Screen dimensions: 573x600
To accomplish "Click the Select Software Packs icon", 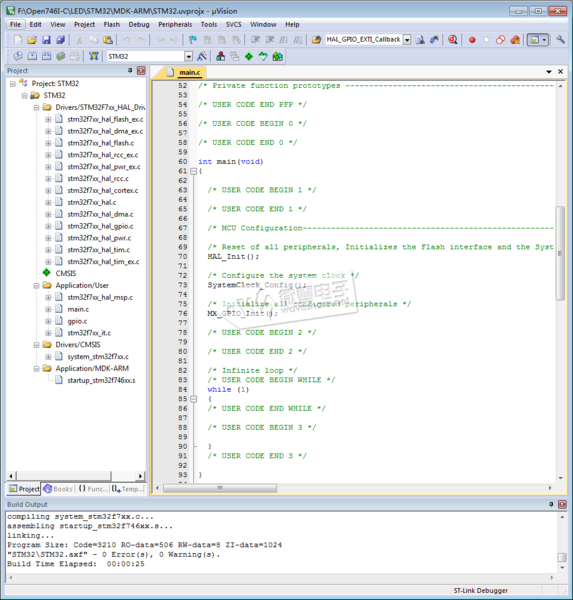I will pyautogui.click(x=263, y=57).
